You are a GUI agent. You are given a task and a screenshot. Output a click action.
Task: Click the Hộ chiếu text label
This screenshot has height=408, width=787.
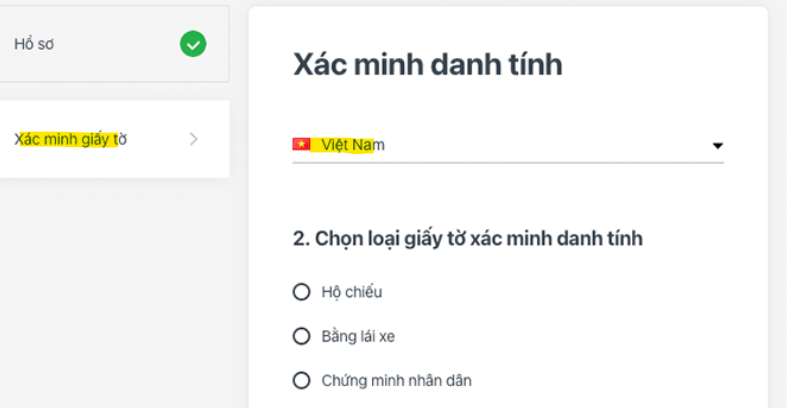(x=351, y=292)
